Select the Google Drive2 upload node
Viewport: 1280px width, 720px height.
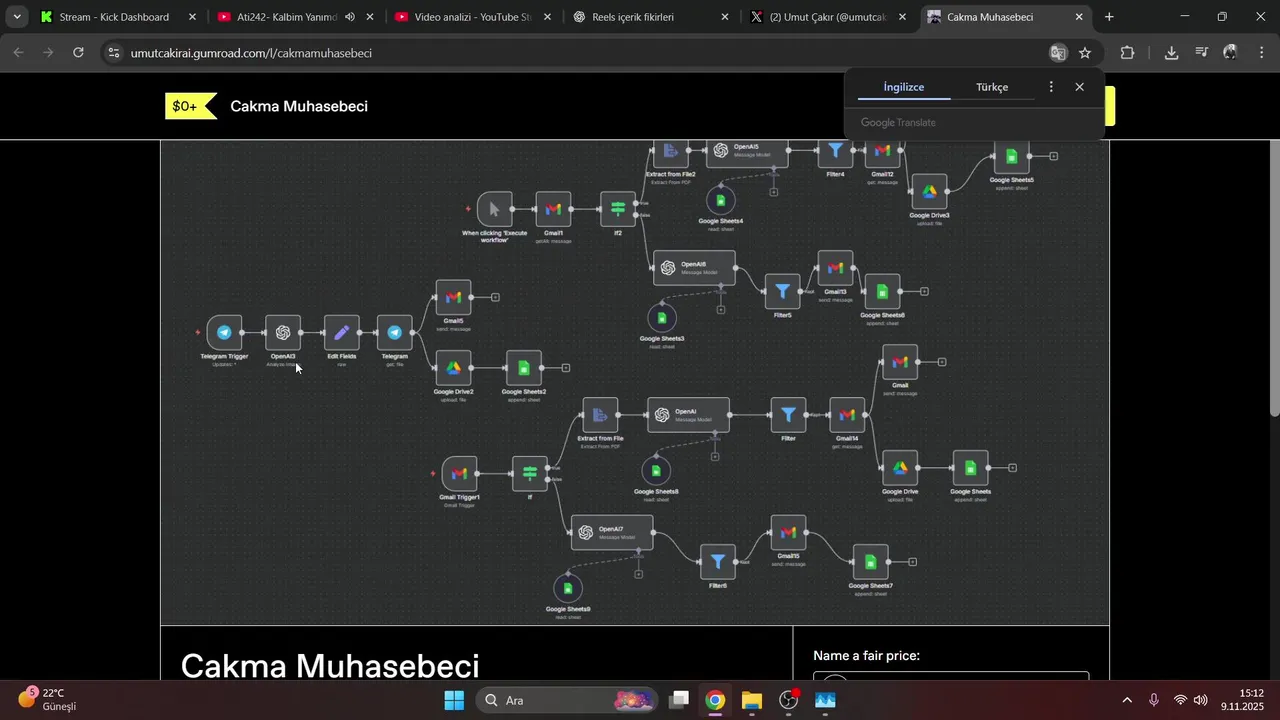[x=453, y=368]
